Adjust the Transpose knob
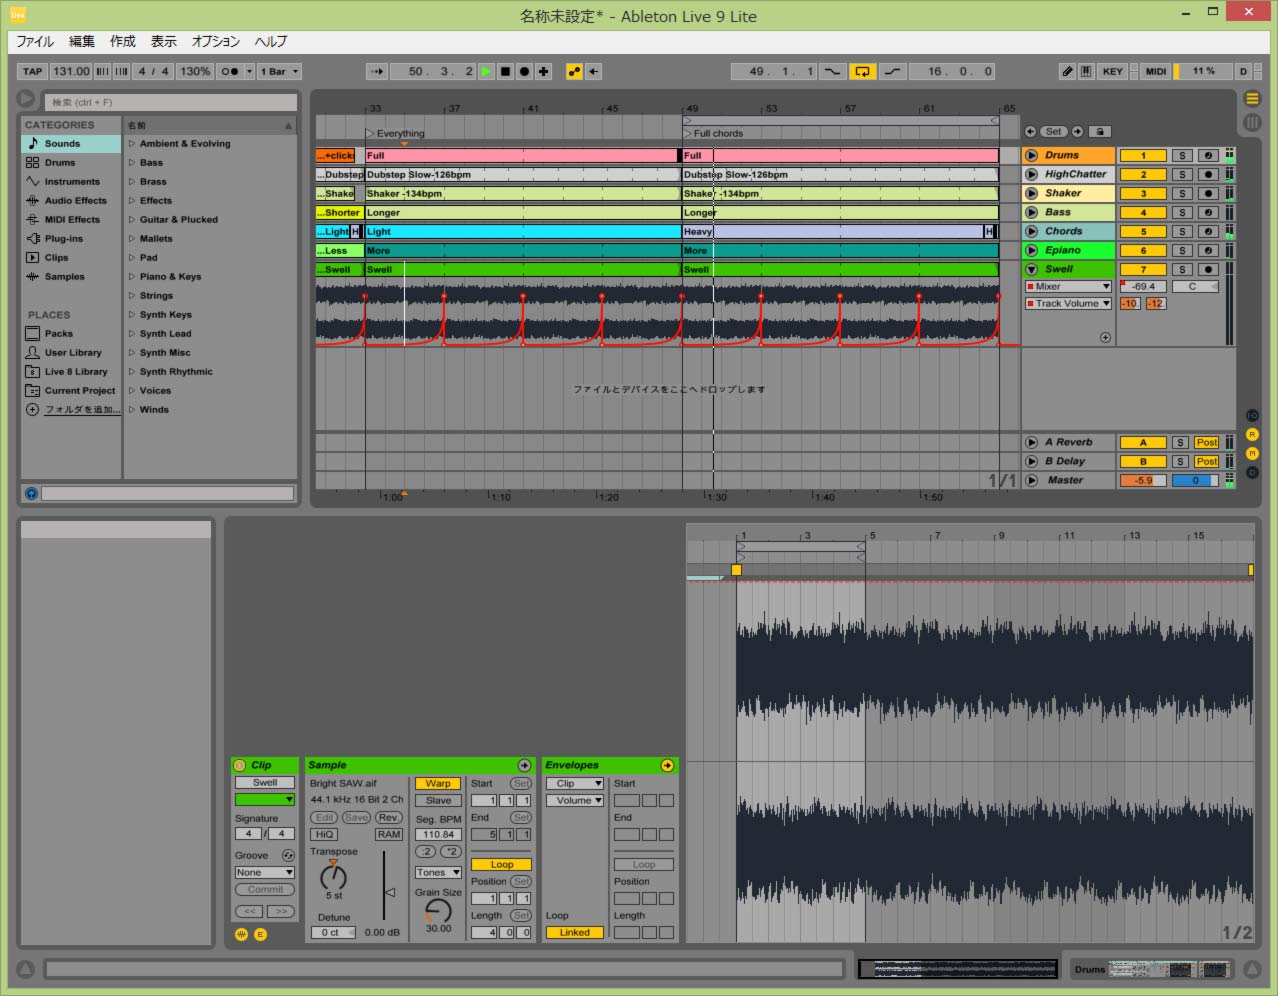Screen dimensions: 1278x996 point(333,877)
